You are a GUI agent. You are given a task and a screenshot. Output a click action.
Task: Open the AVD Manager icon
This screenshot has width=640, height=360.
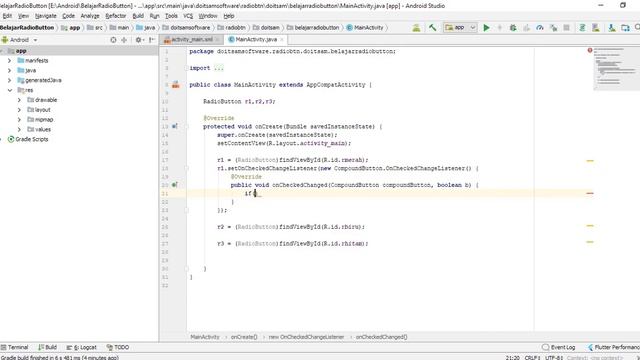[596, 28]
